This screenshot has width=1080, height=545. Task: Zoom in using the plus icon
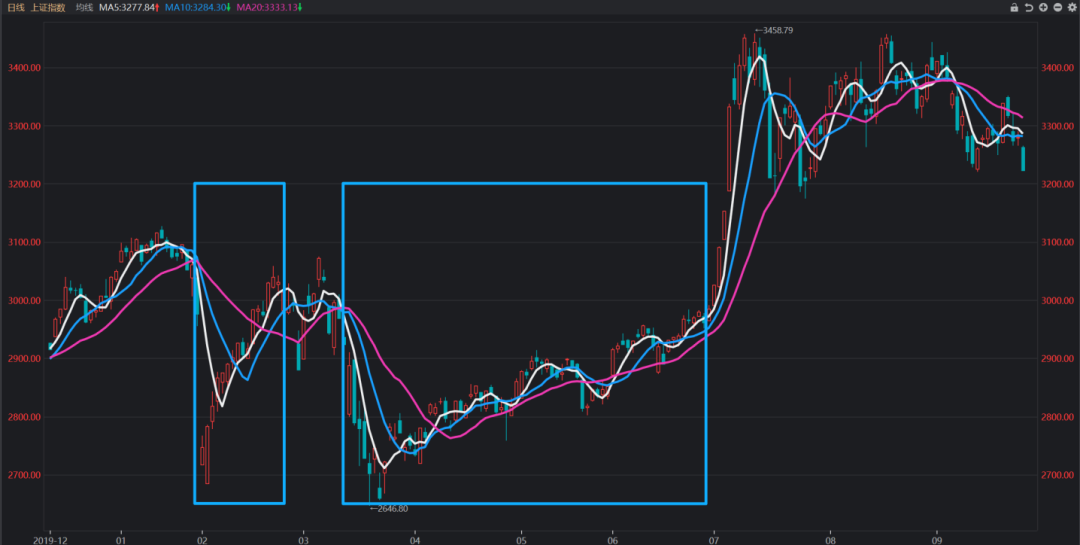tap(1043, 8)
